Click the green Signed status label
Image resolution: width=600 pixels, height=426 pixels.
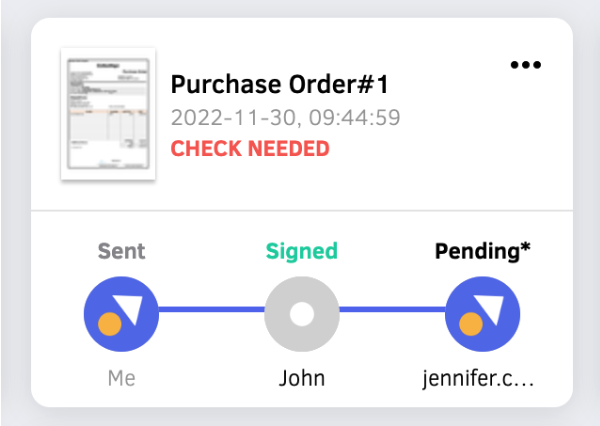pyautogui.click(x=302, y=253)
